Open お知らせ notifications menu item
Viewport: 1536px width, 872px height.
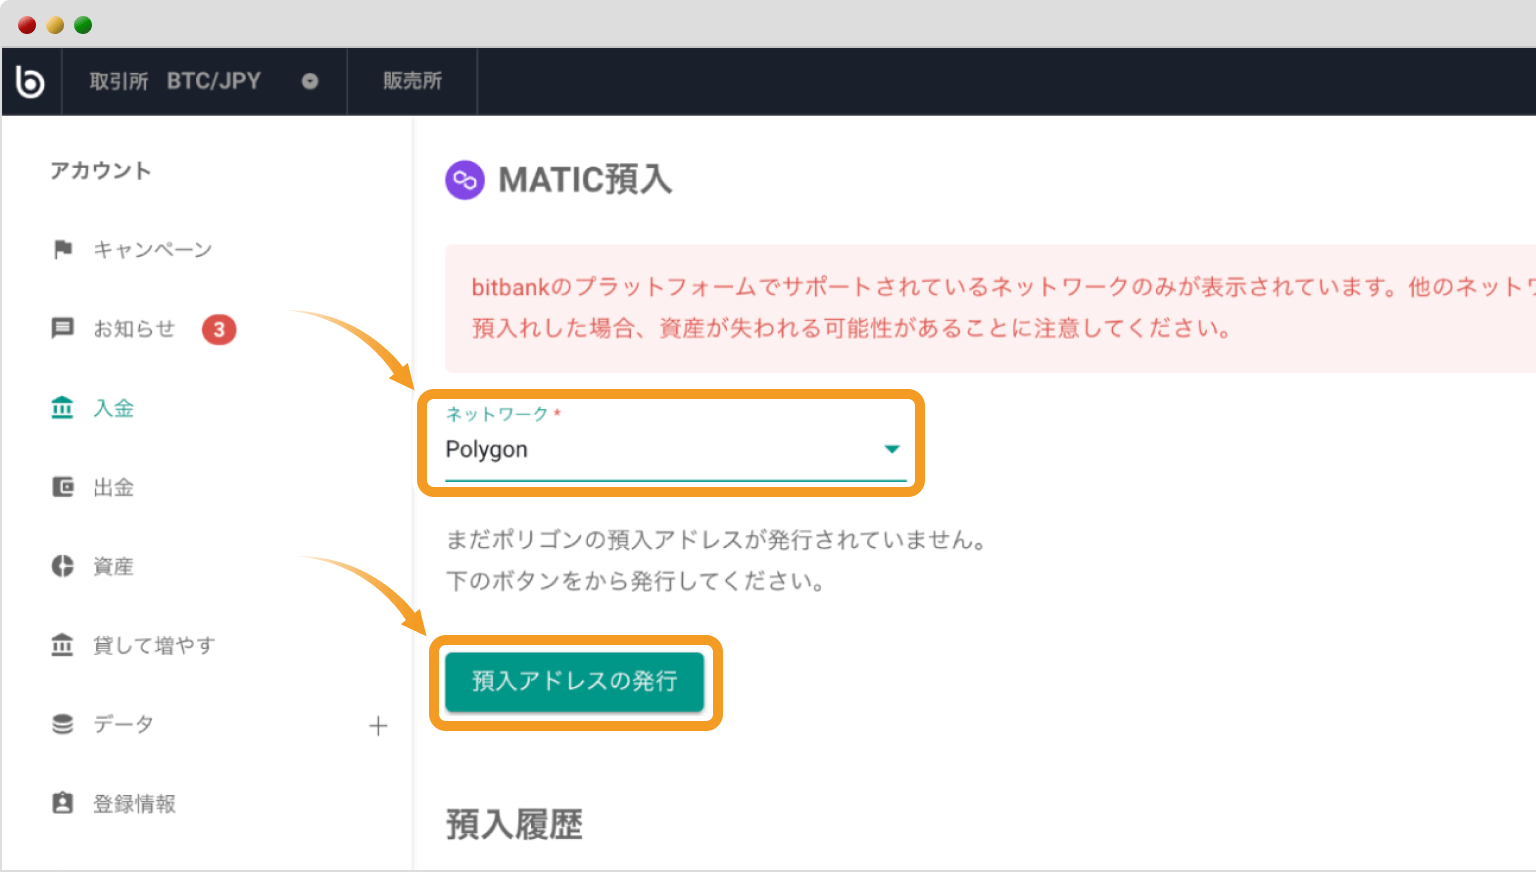click(134, 328)
